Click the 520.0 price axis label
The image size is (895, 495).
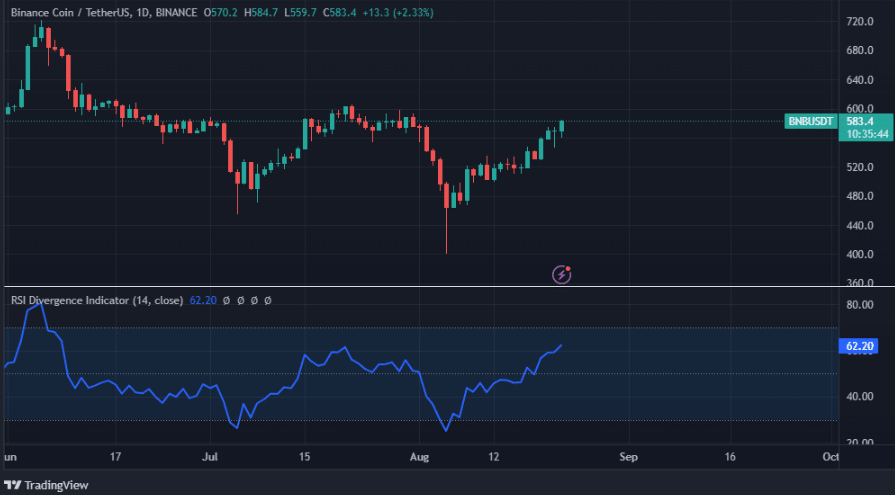click(x=860, y=167)
